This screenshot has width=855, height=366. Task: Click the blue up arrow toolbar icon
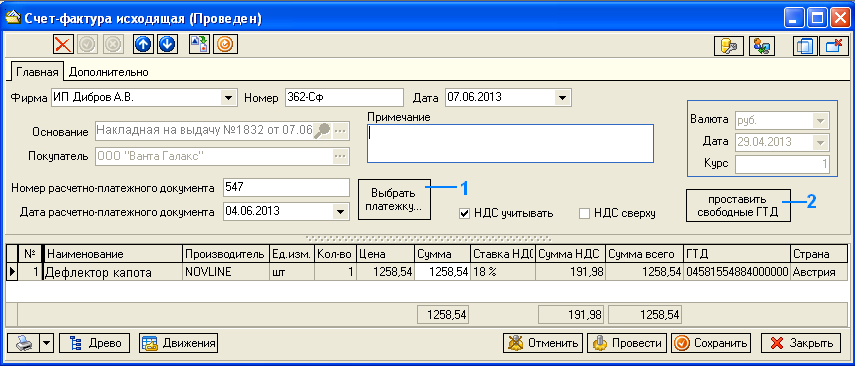pyautogui.click(x=143, y=44)
